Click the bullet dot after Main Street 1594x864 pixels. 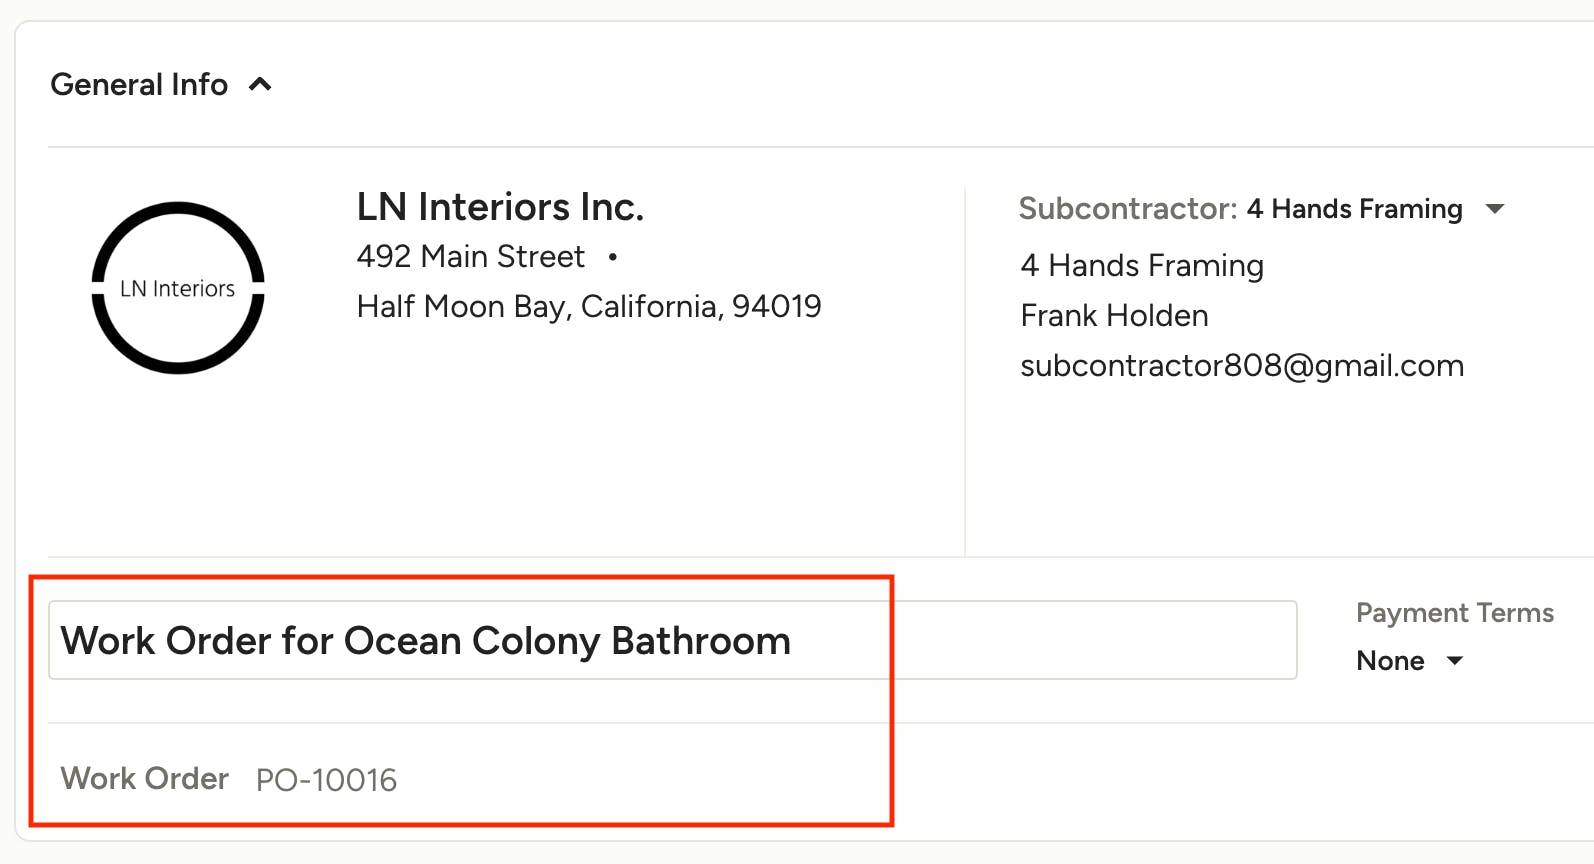click(x=613, y=257)
